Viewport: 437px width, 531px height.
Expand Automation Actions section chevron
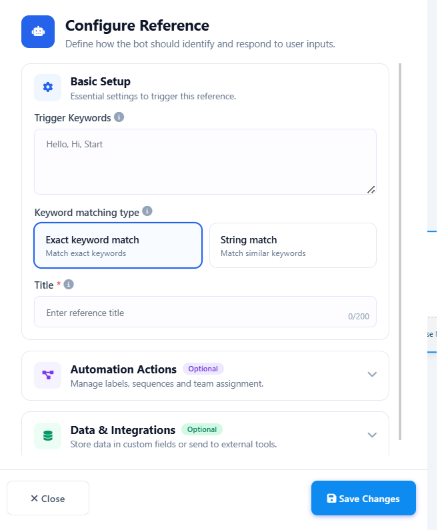coord(372,374)
